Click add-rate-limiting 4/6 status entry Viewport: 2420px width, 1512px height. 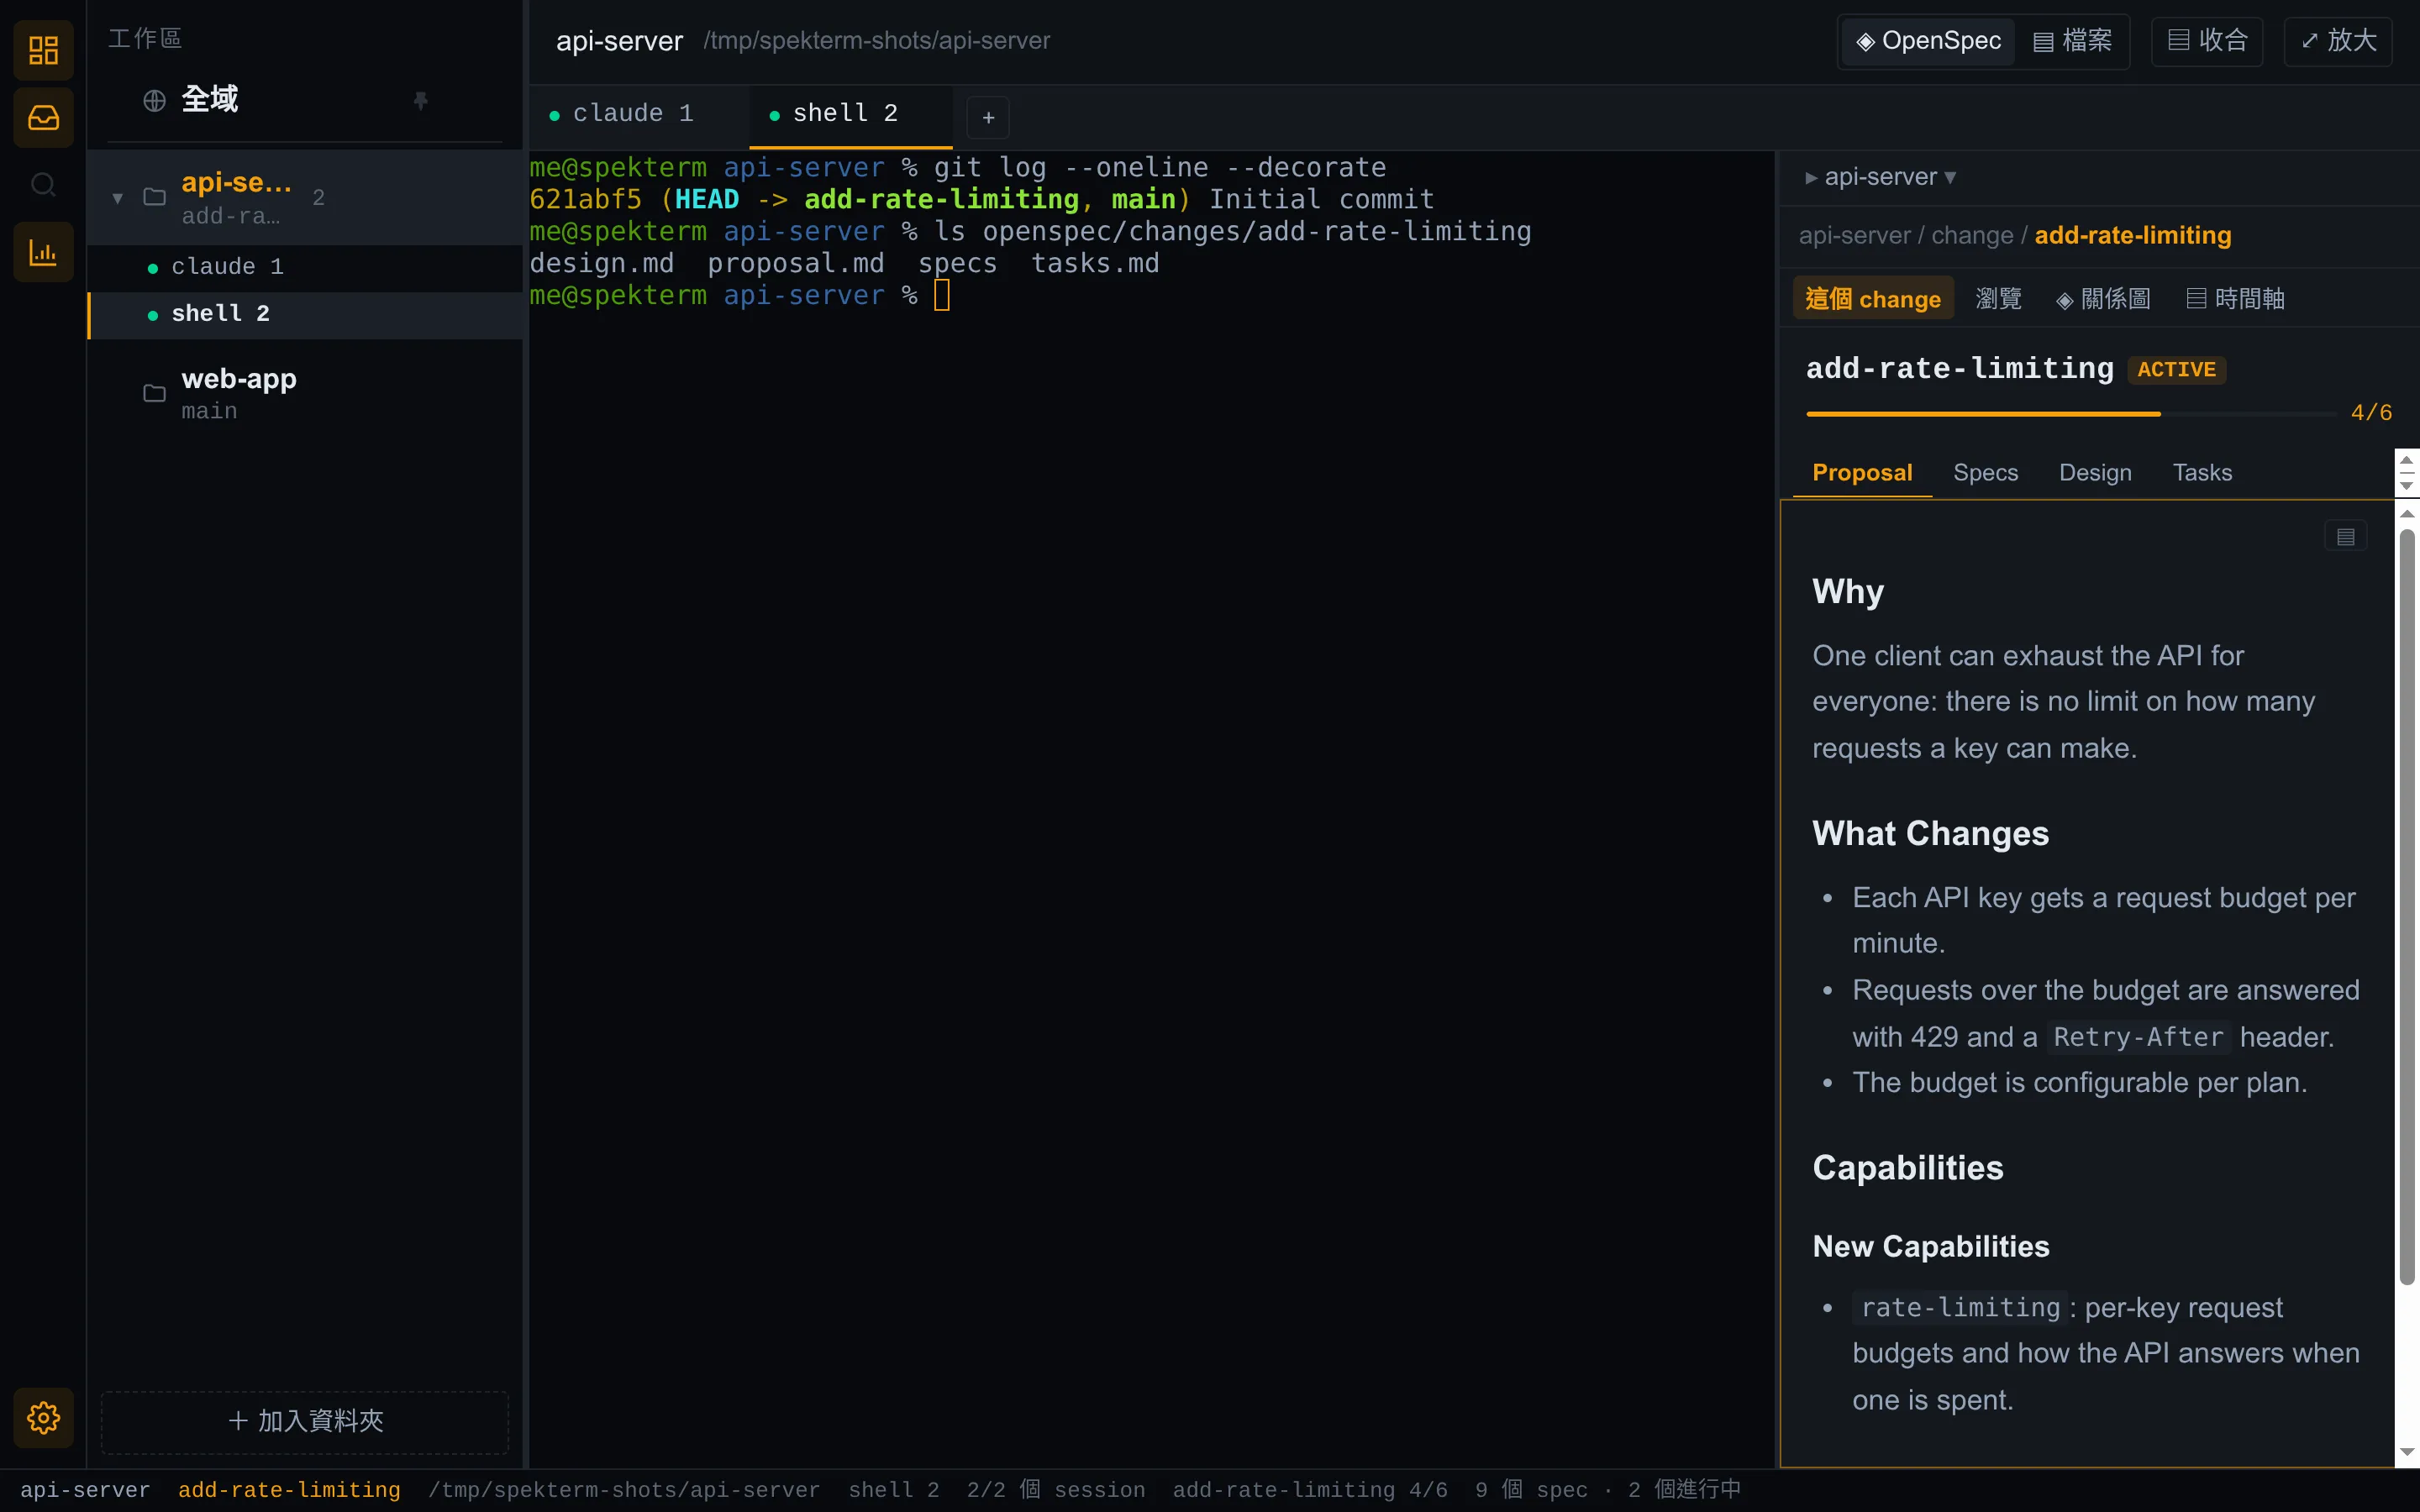point(1310,1491)
